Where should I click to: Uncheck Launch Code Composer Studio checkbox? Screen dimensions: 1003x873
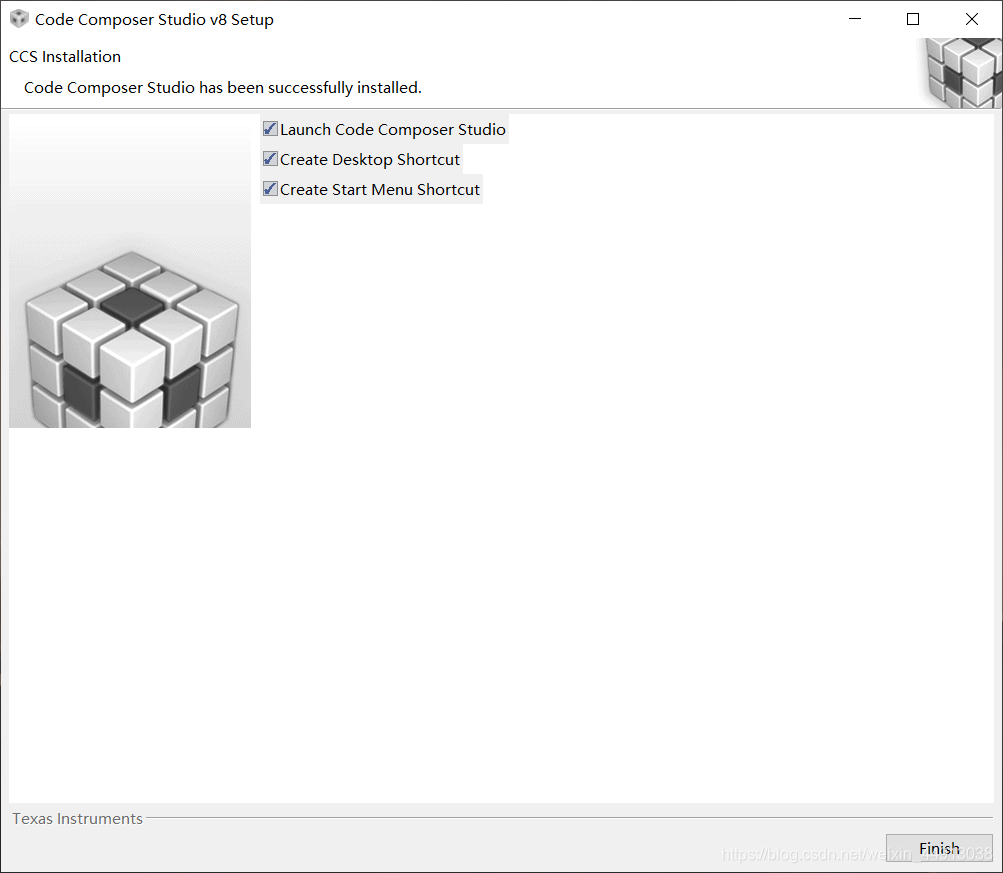pyautogui.click(x=270, y=129)
